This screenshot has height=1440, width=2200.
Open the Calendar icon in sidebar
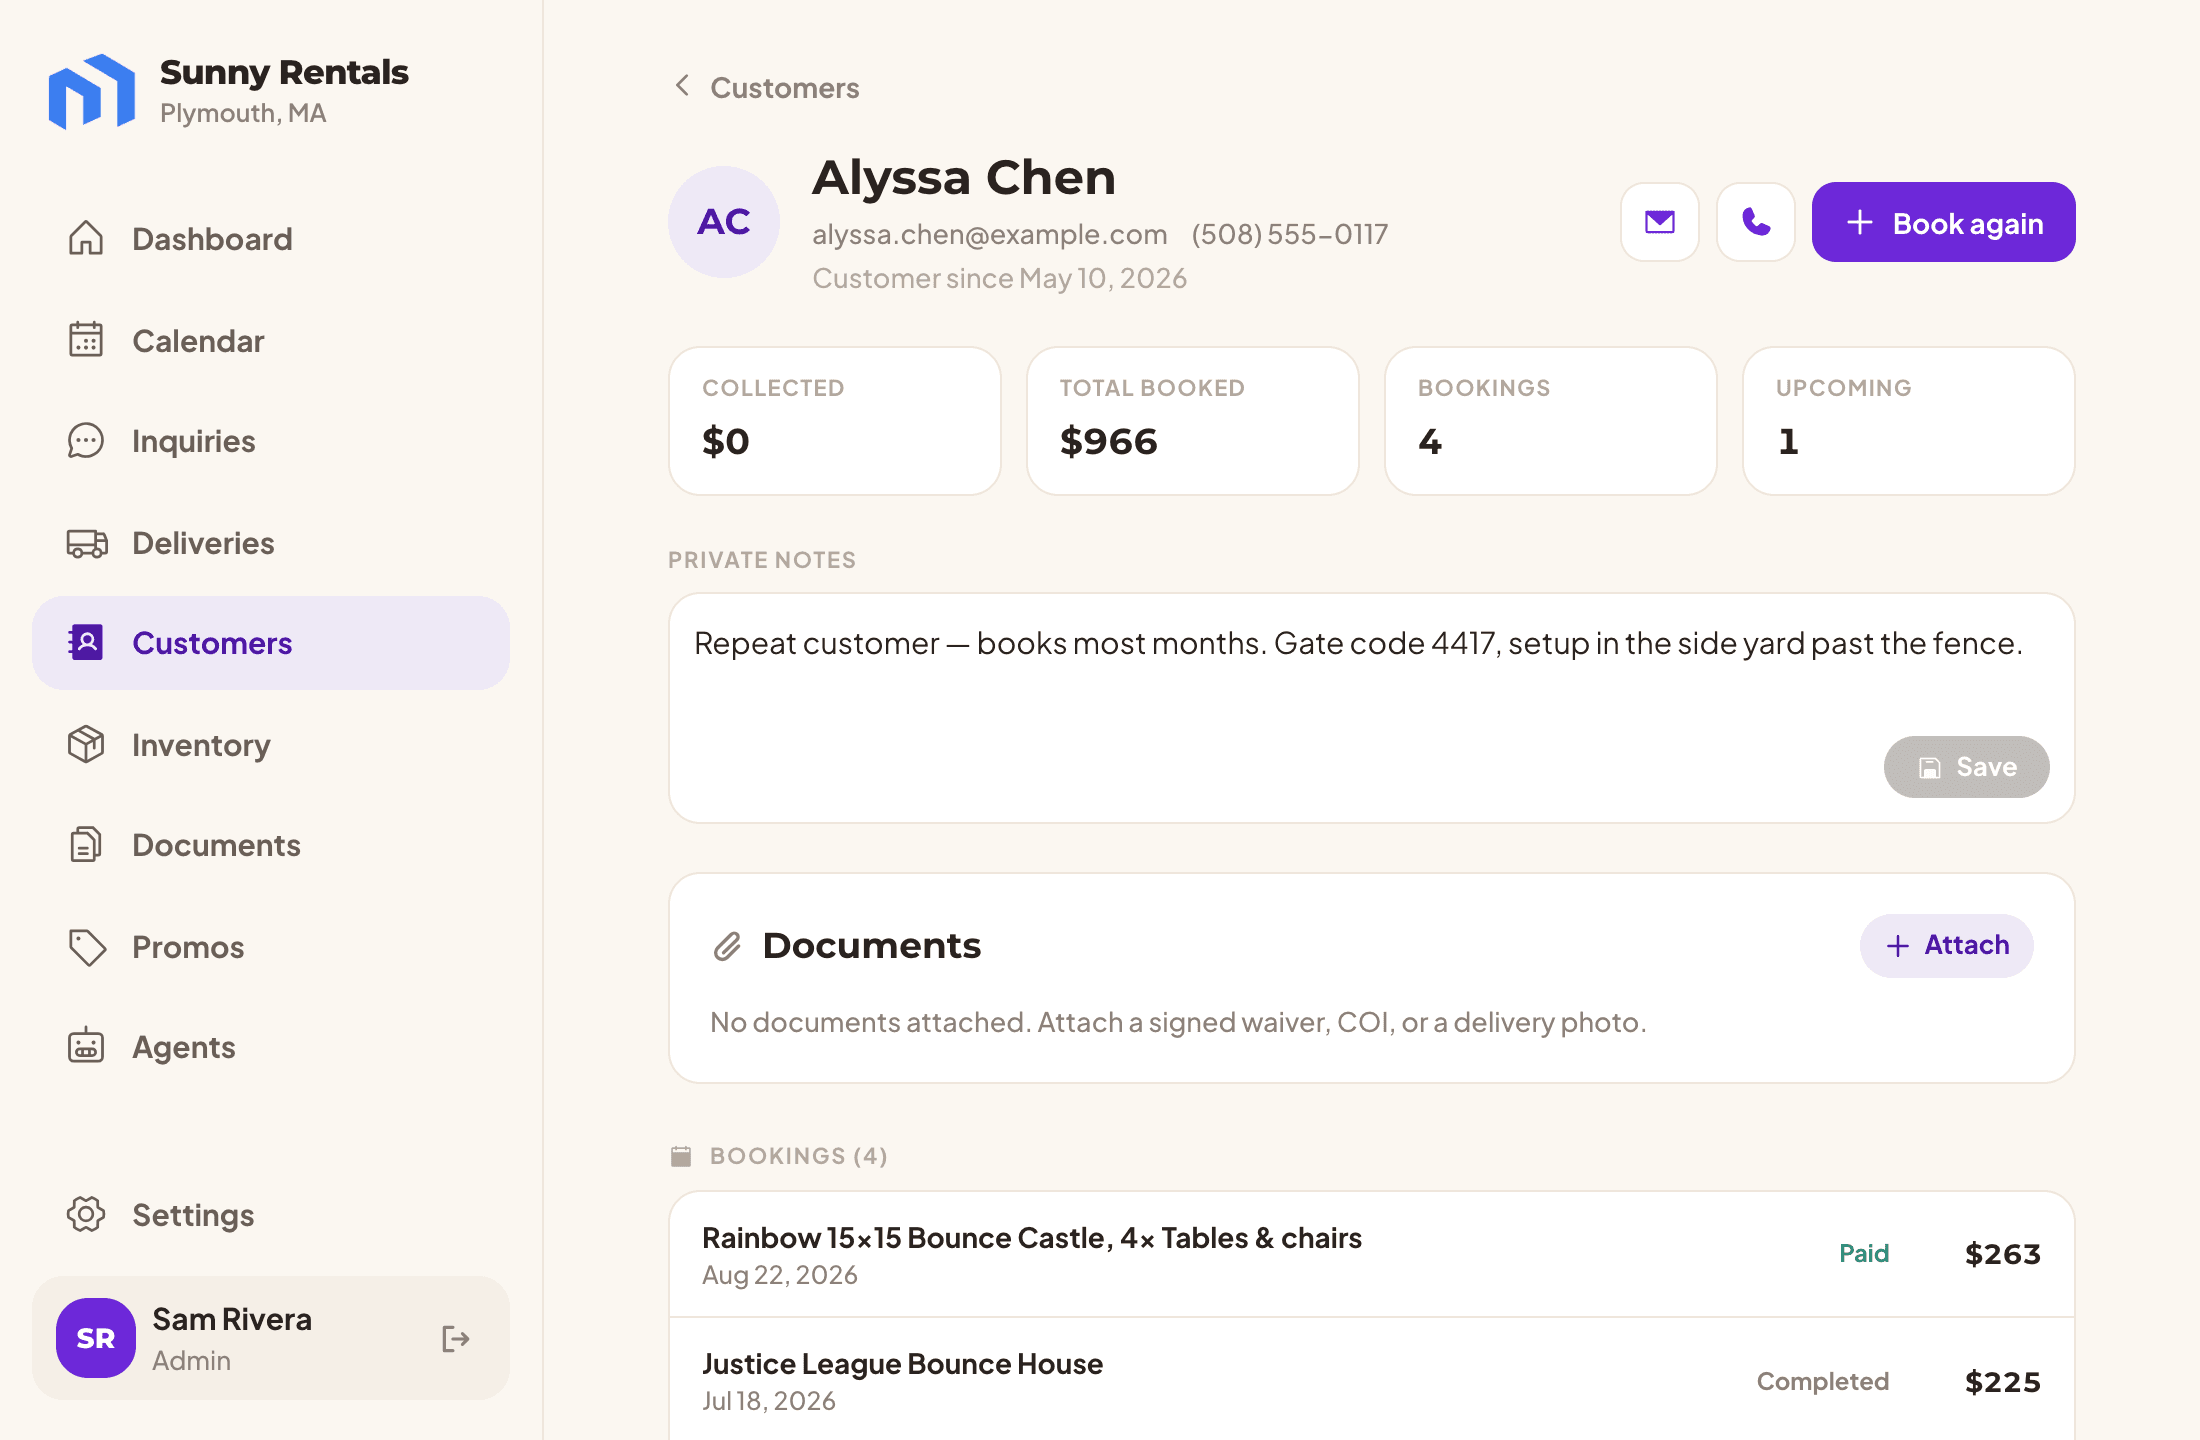coord(86,340)
